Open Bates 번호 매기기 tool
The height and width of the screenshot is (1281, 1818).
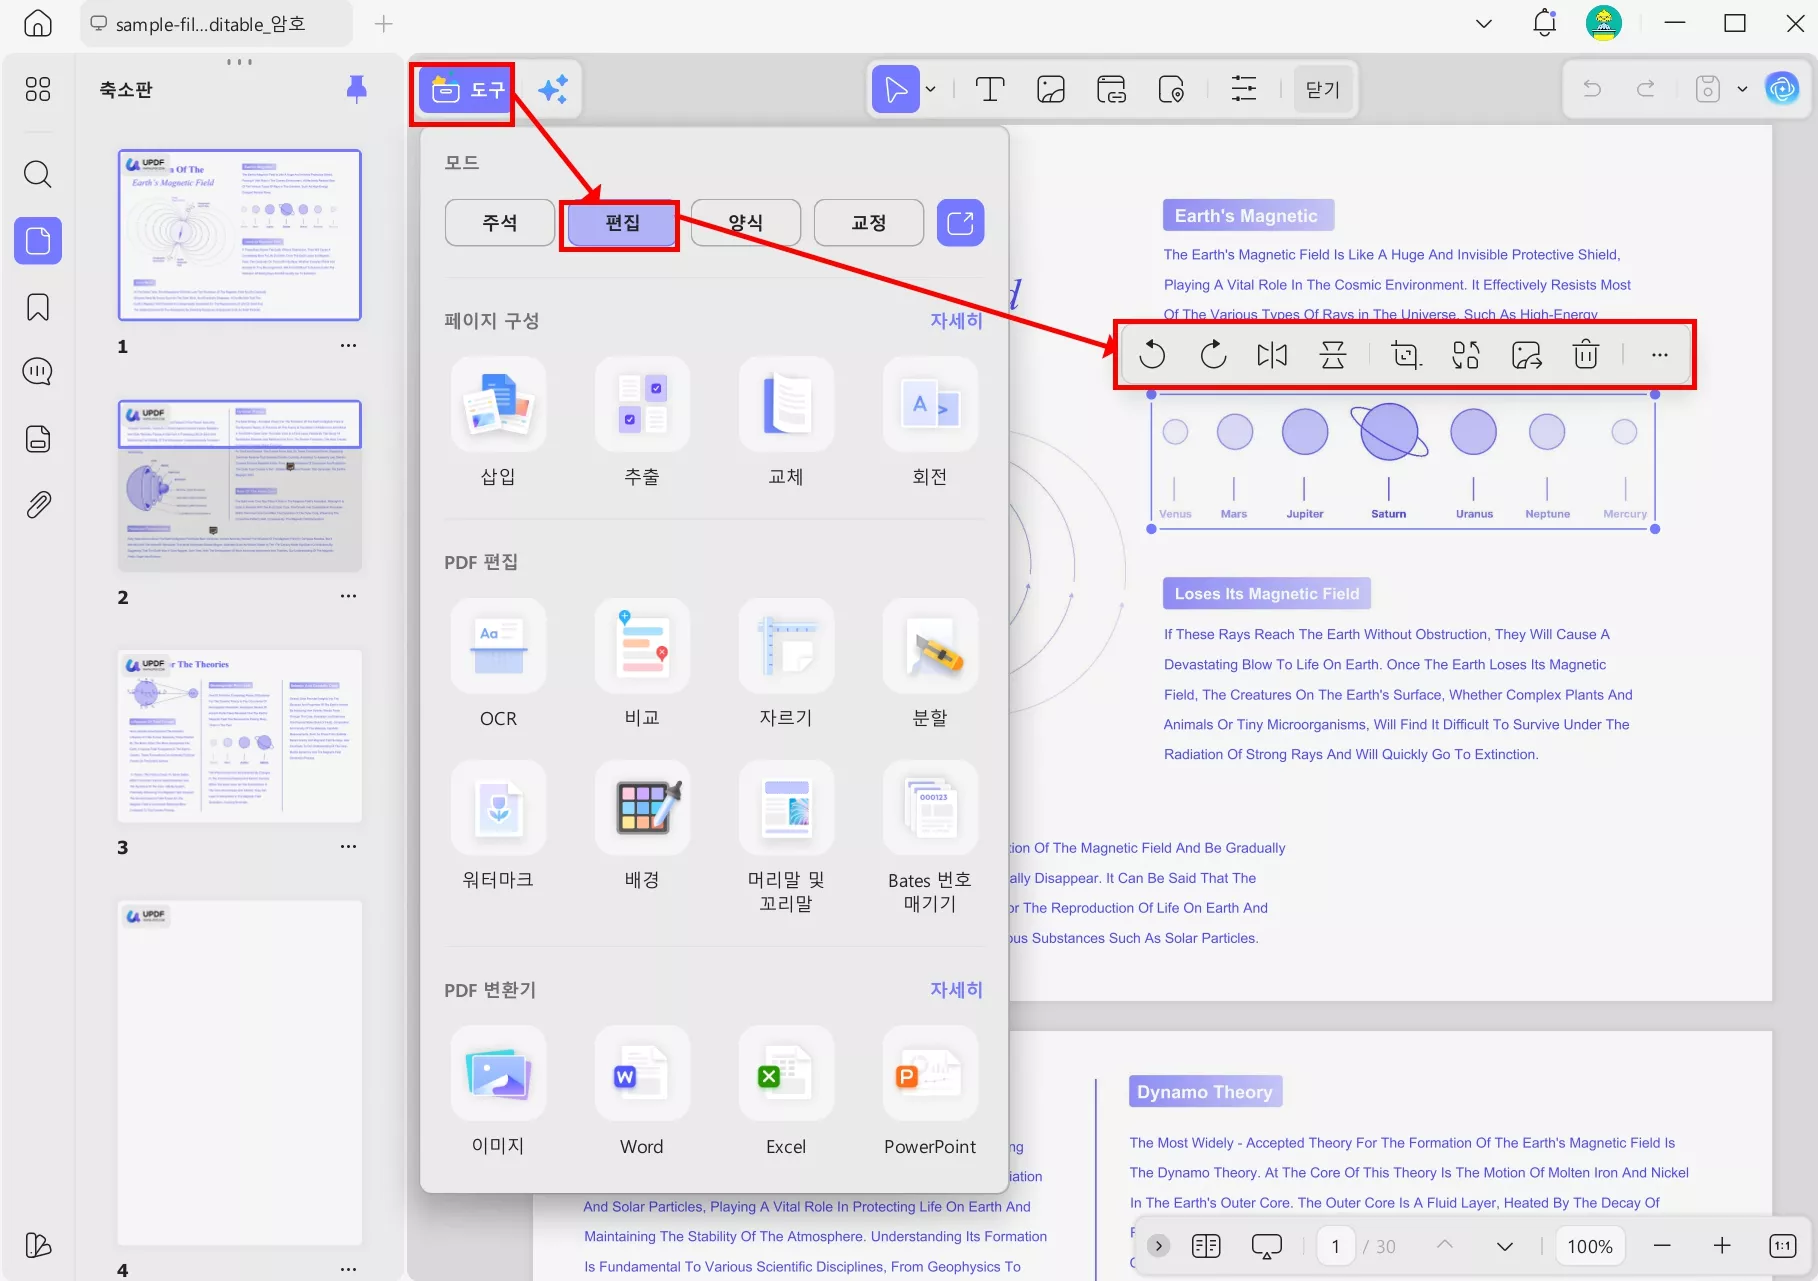pyautogui.click(x=930, y=838)
